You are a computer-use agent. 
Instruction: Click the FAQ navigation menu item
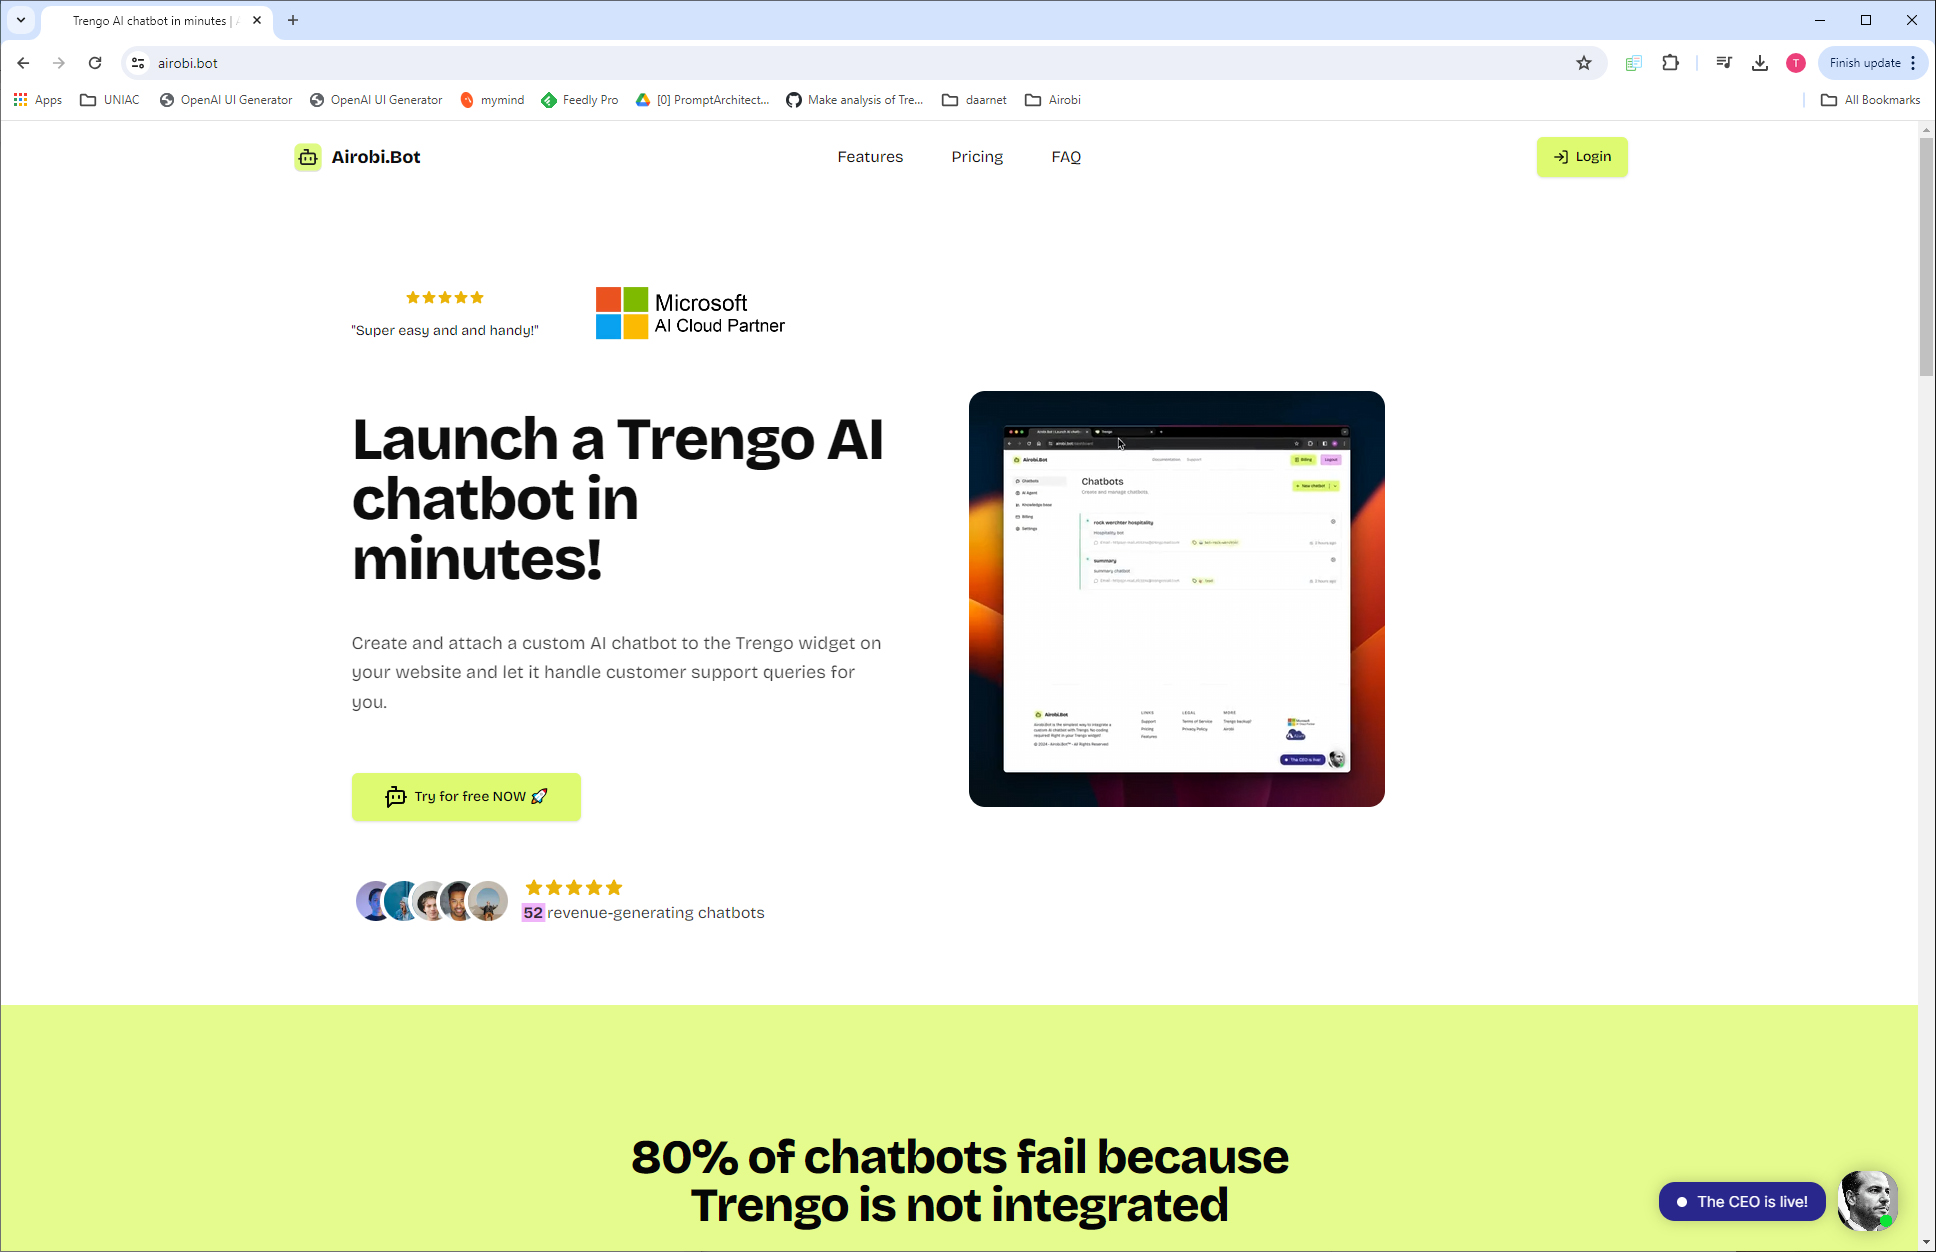point(1065,157)
